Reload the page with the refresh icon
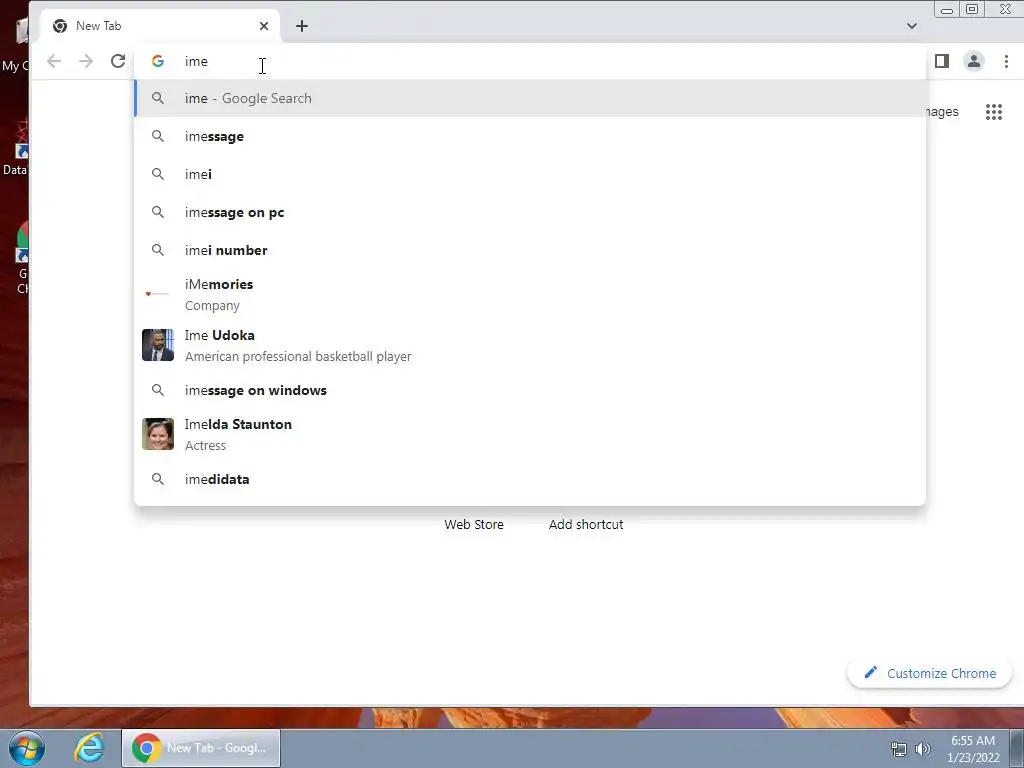The width and height of the screenshot is (1024, 768). (118, 61)
